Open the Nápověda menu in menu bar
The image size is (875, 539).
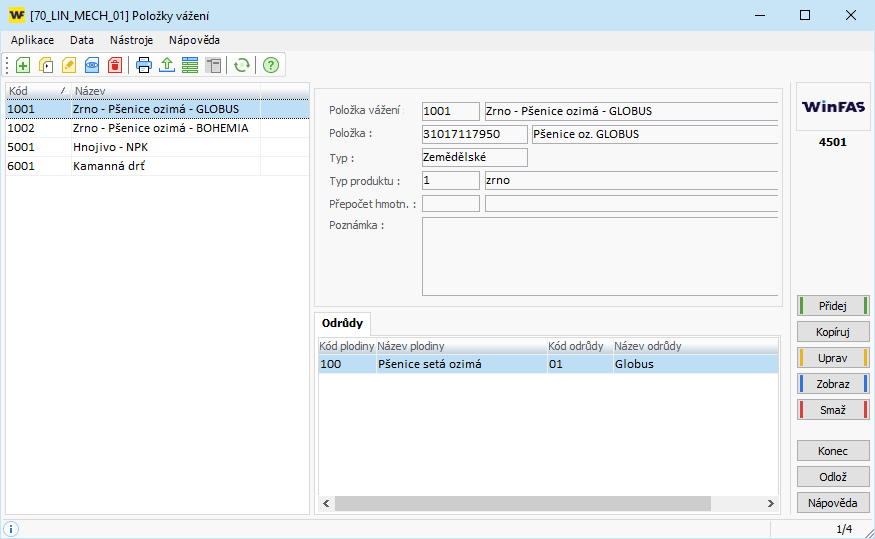click(194, 40)
